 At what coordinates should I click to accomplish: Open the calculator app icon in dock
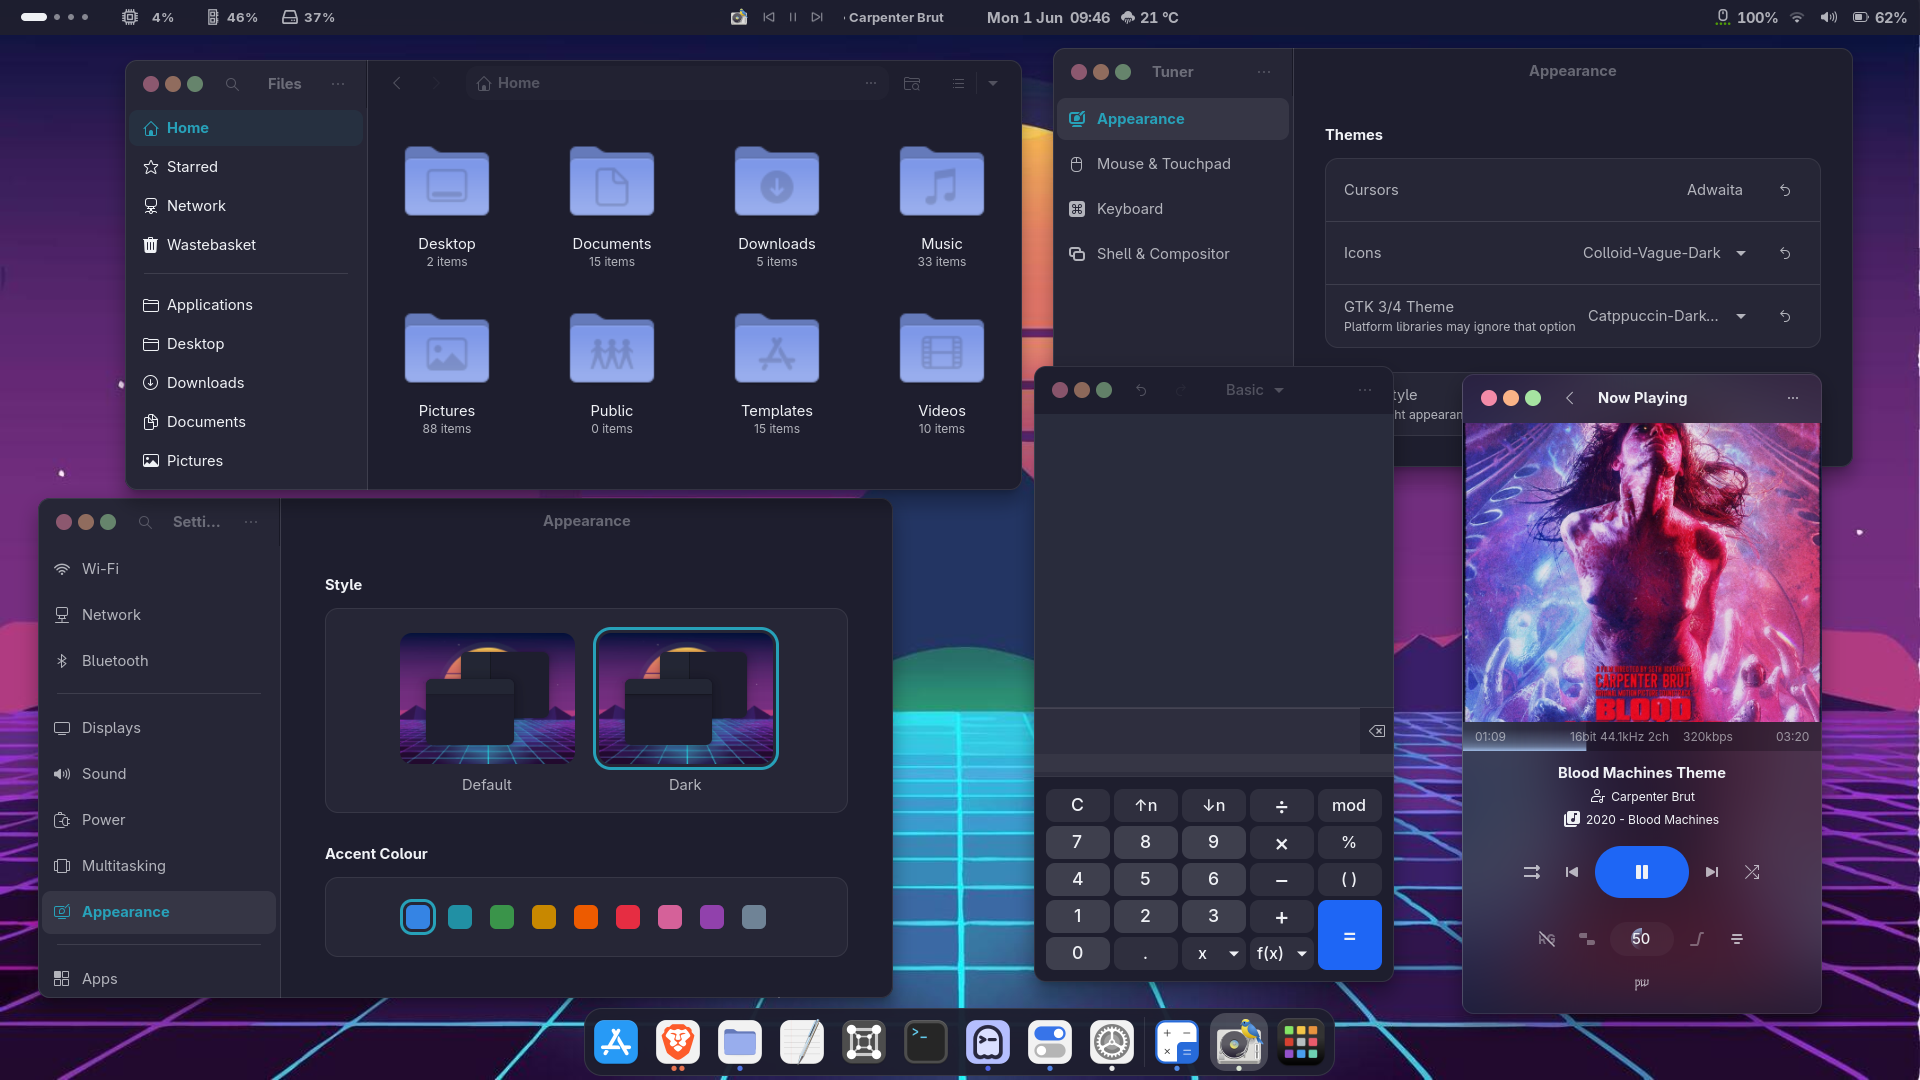pos(1176,1043)
